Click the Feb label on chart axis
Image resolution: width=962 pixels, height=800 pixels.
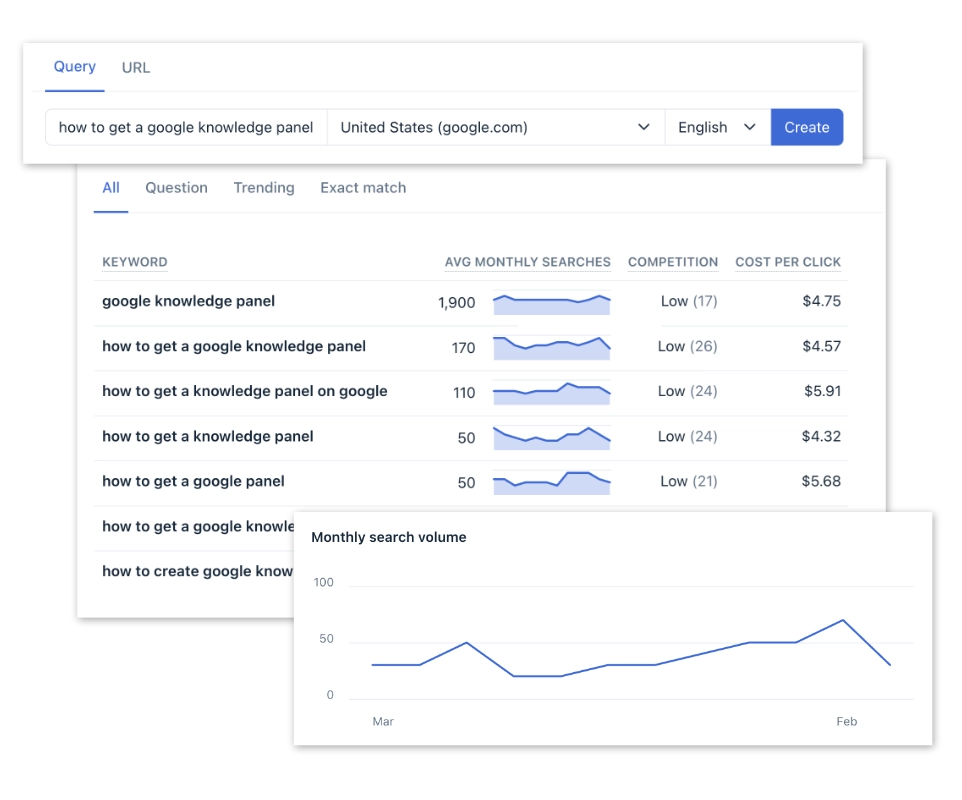[847, 721]
